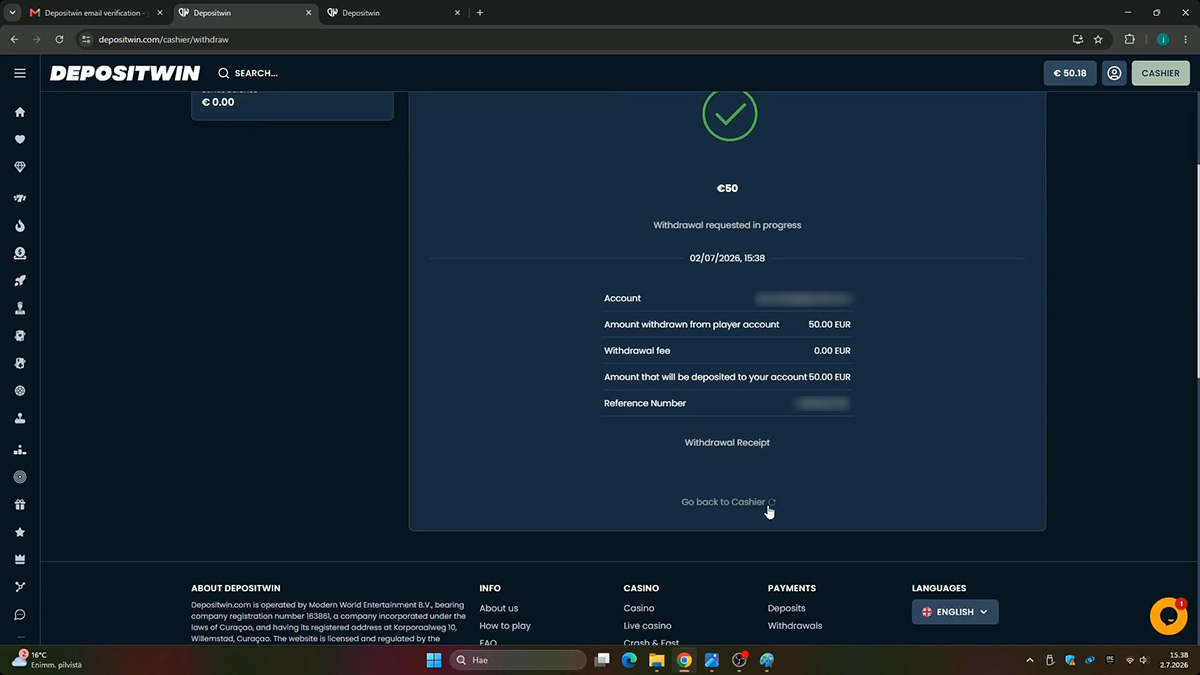Open the Live casino footer link
This screenshot has height=675, width=1200.
tap(648, 626)
